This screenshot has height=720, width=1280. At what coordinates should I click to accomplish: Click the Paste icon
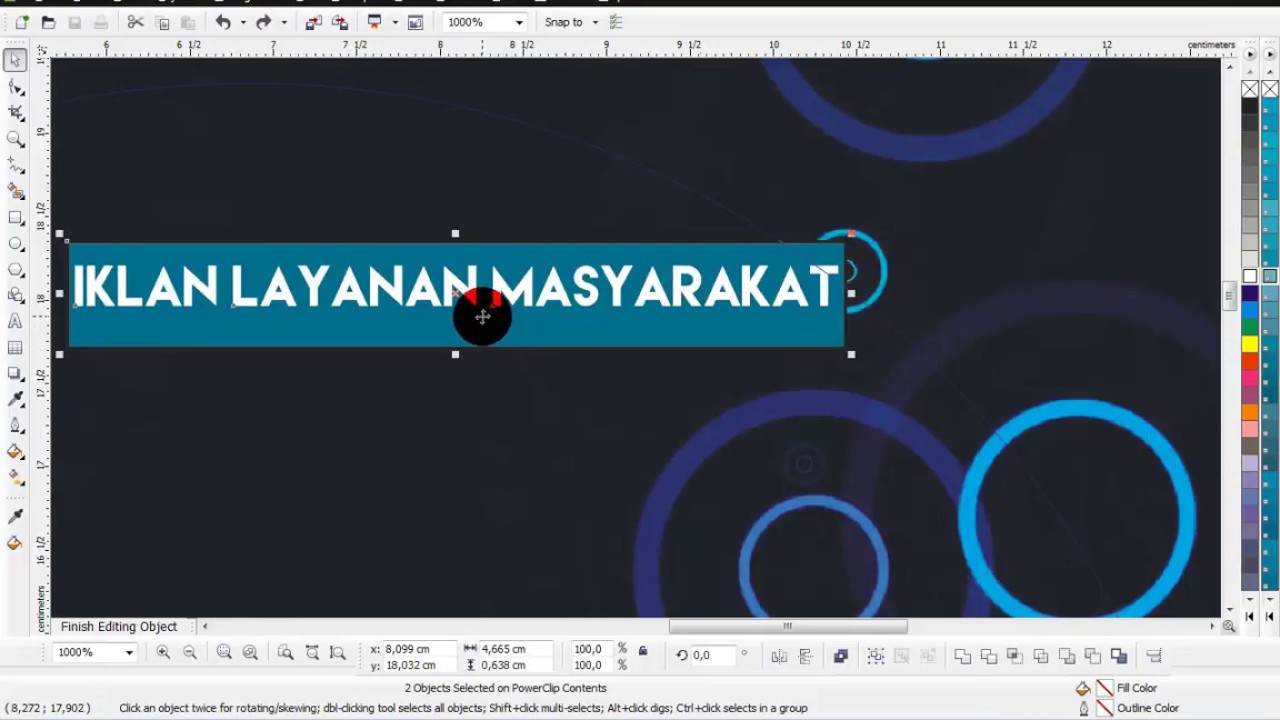pos(188,22)
